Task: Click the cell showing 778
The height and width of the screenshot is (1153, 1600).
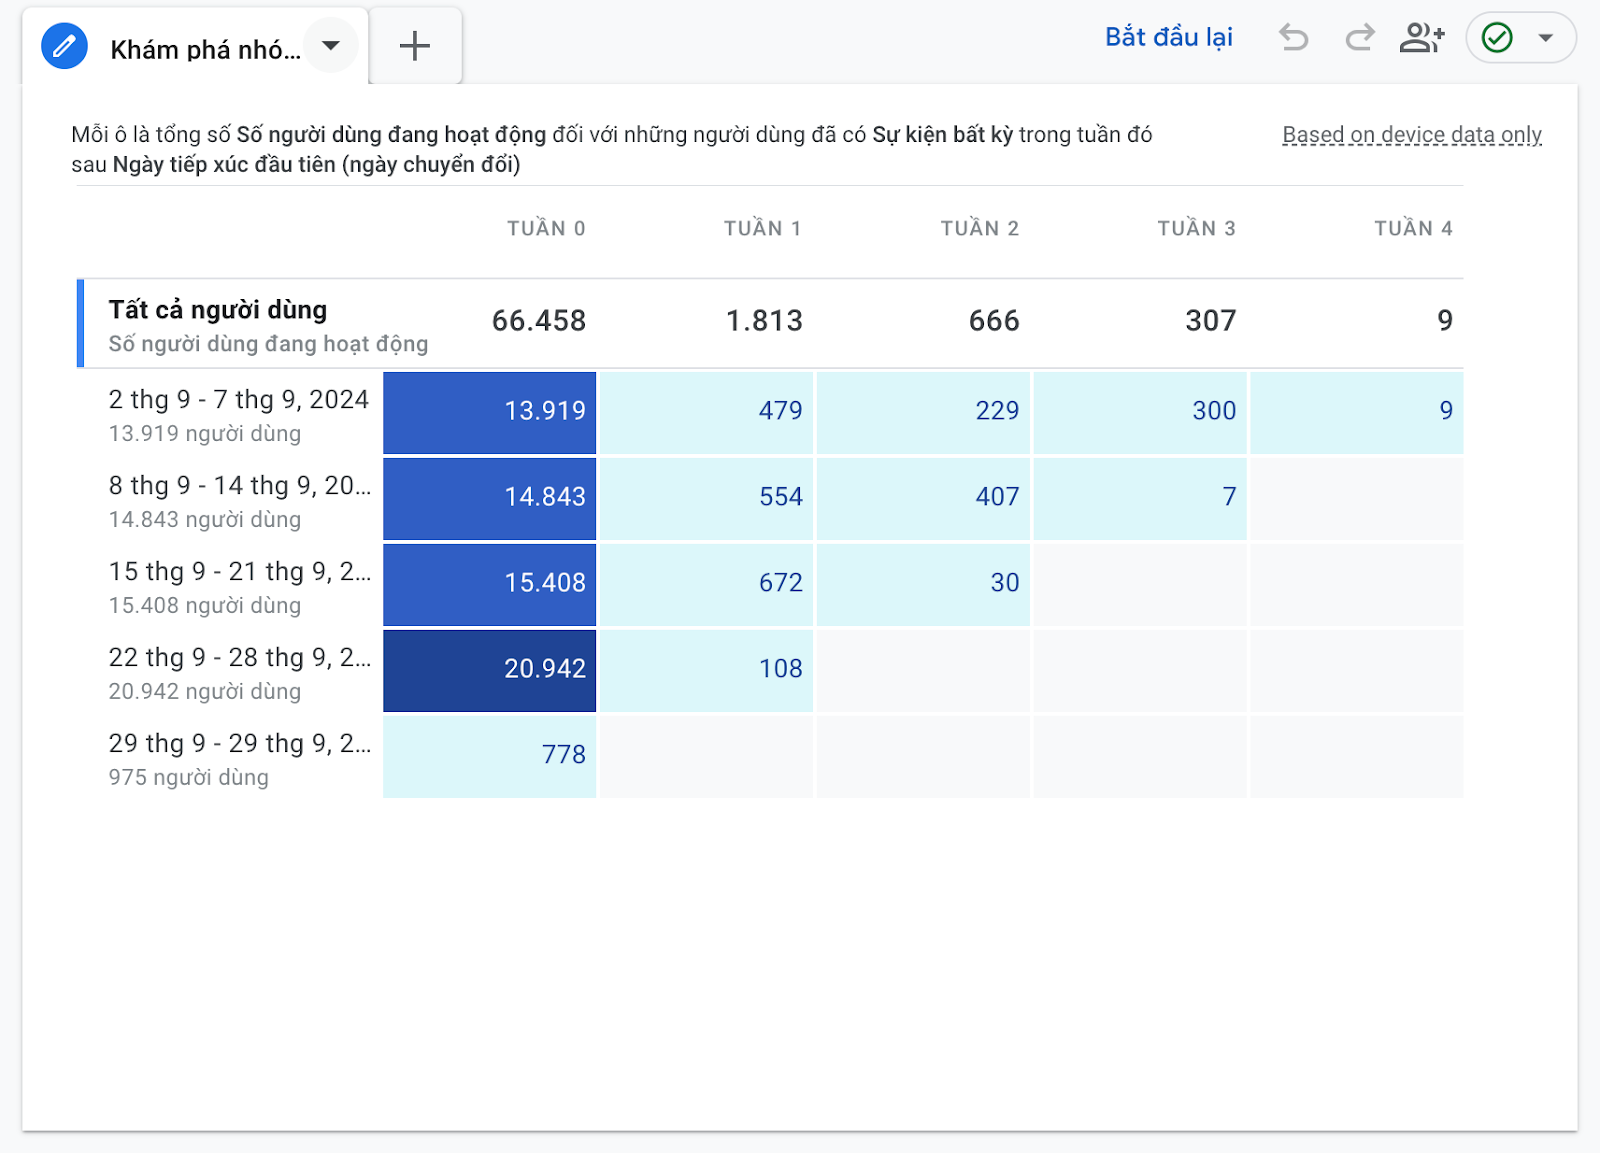Action: (x=490, y=756)
